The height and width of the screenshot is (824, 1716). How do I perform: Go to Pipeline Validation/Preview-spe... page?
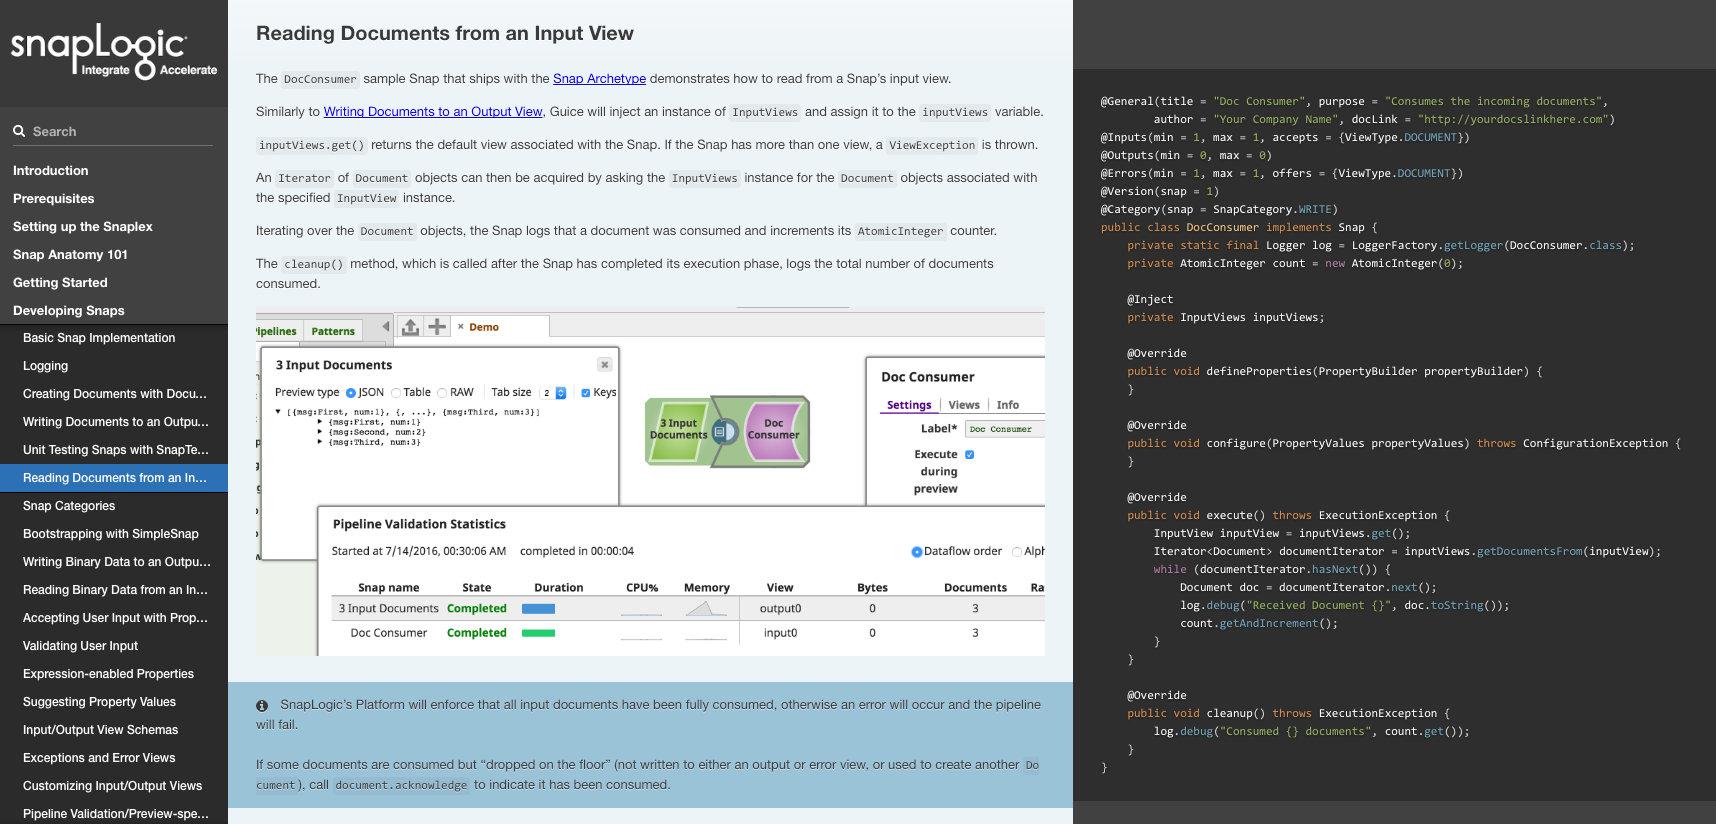pos(114,813)
